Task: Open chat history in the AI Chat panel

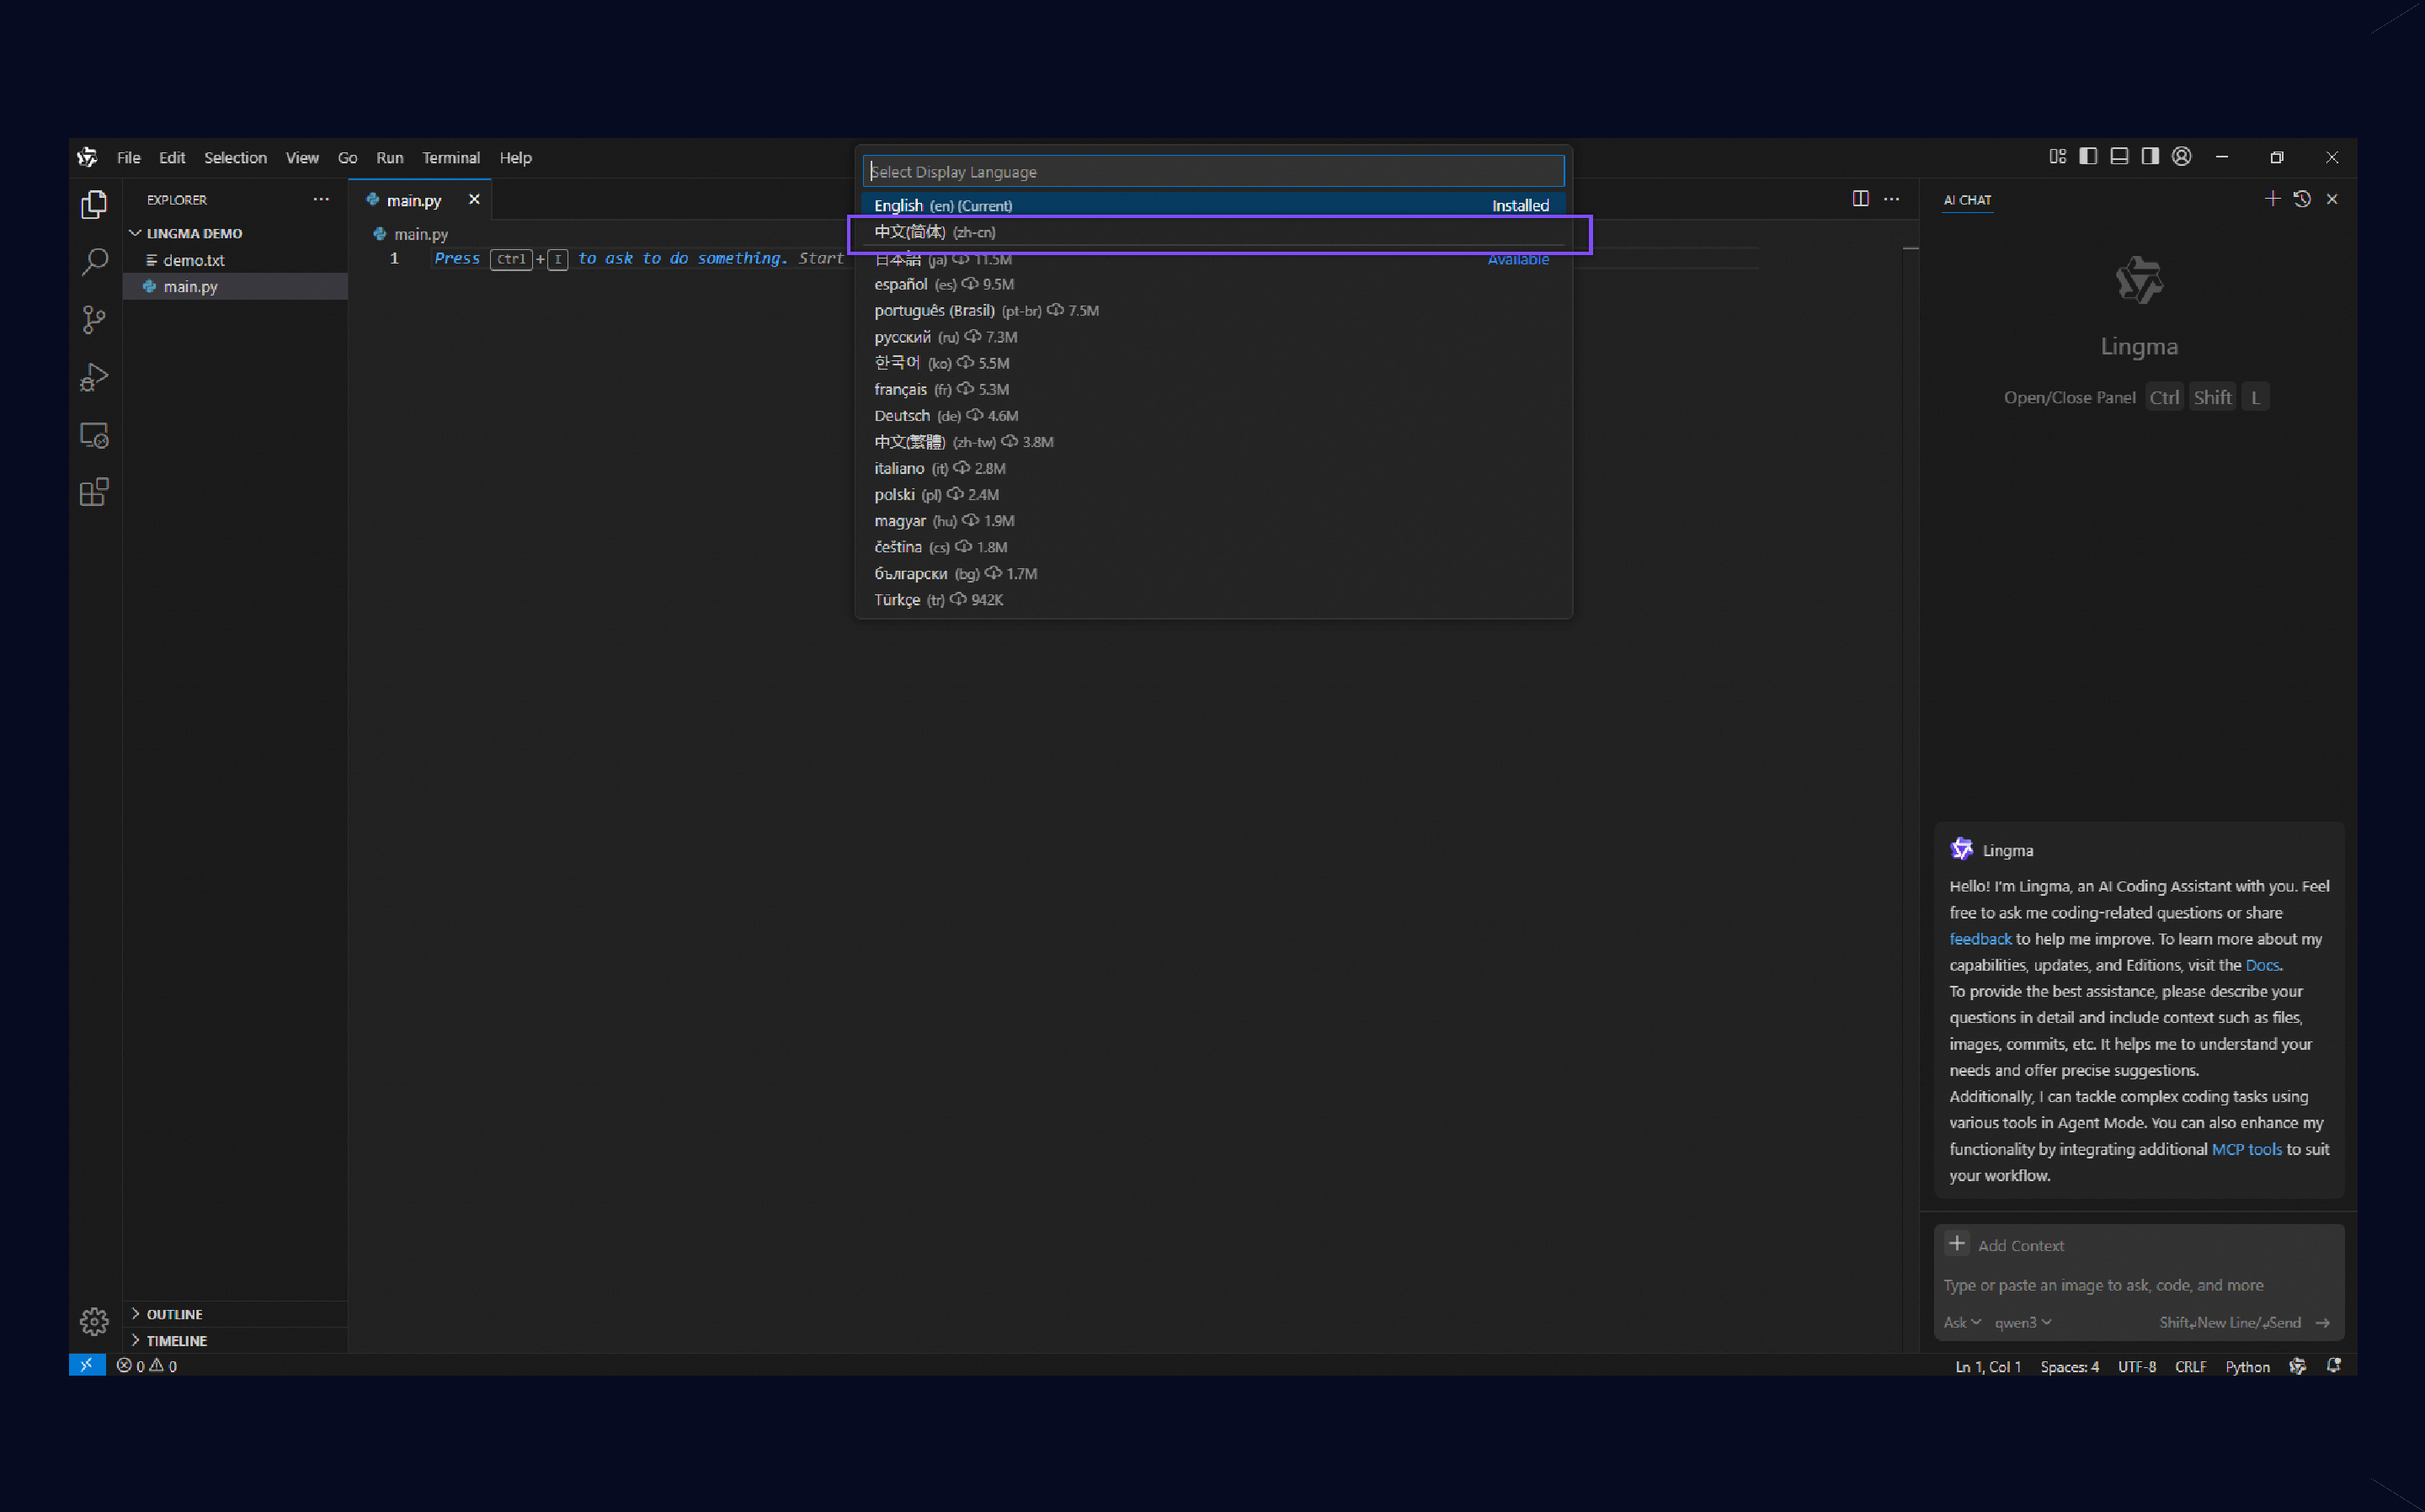Action: tap(2302, 199)
